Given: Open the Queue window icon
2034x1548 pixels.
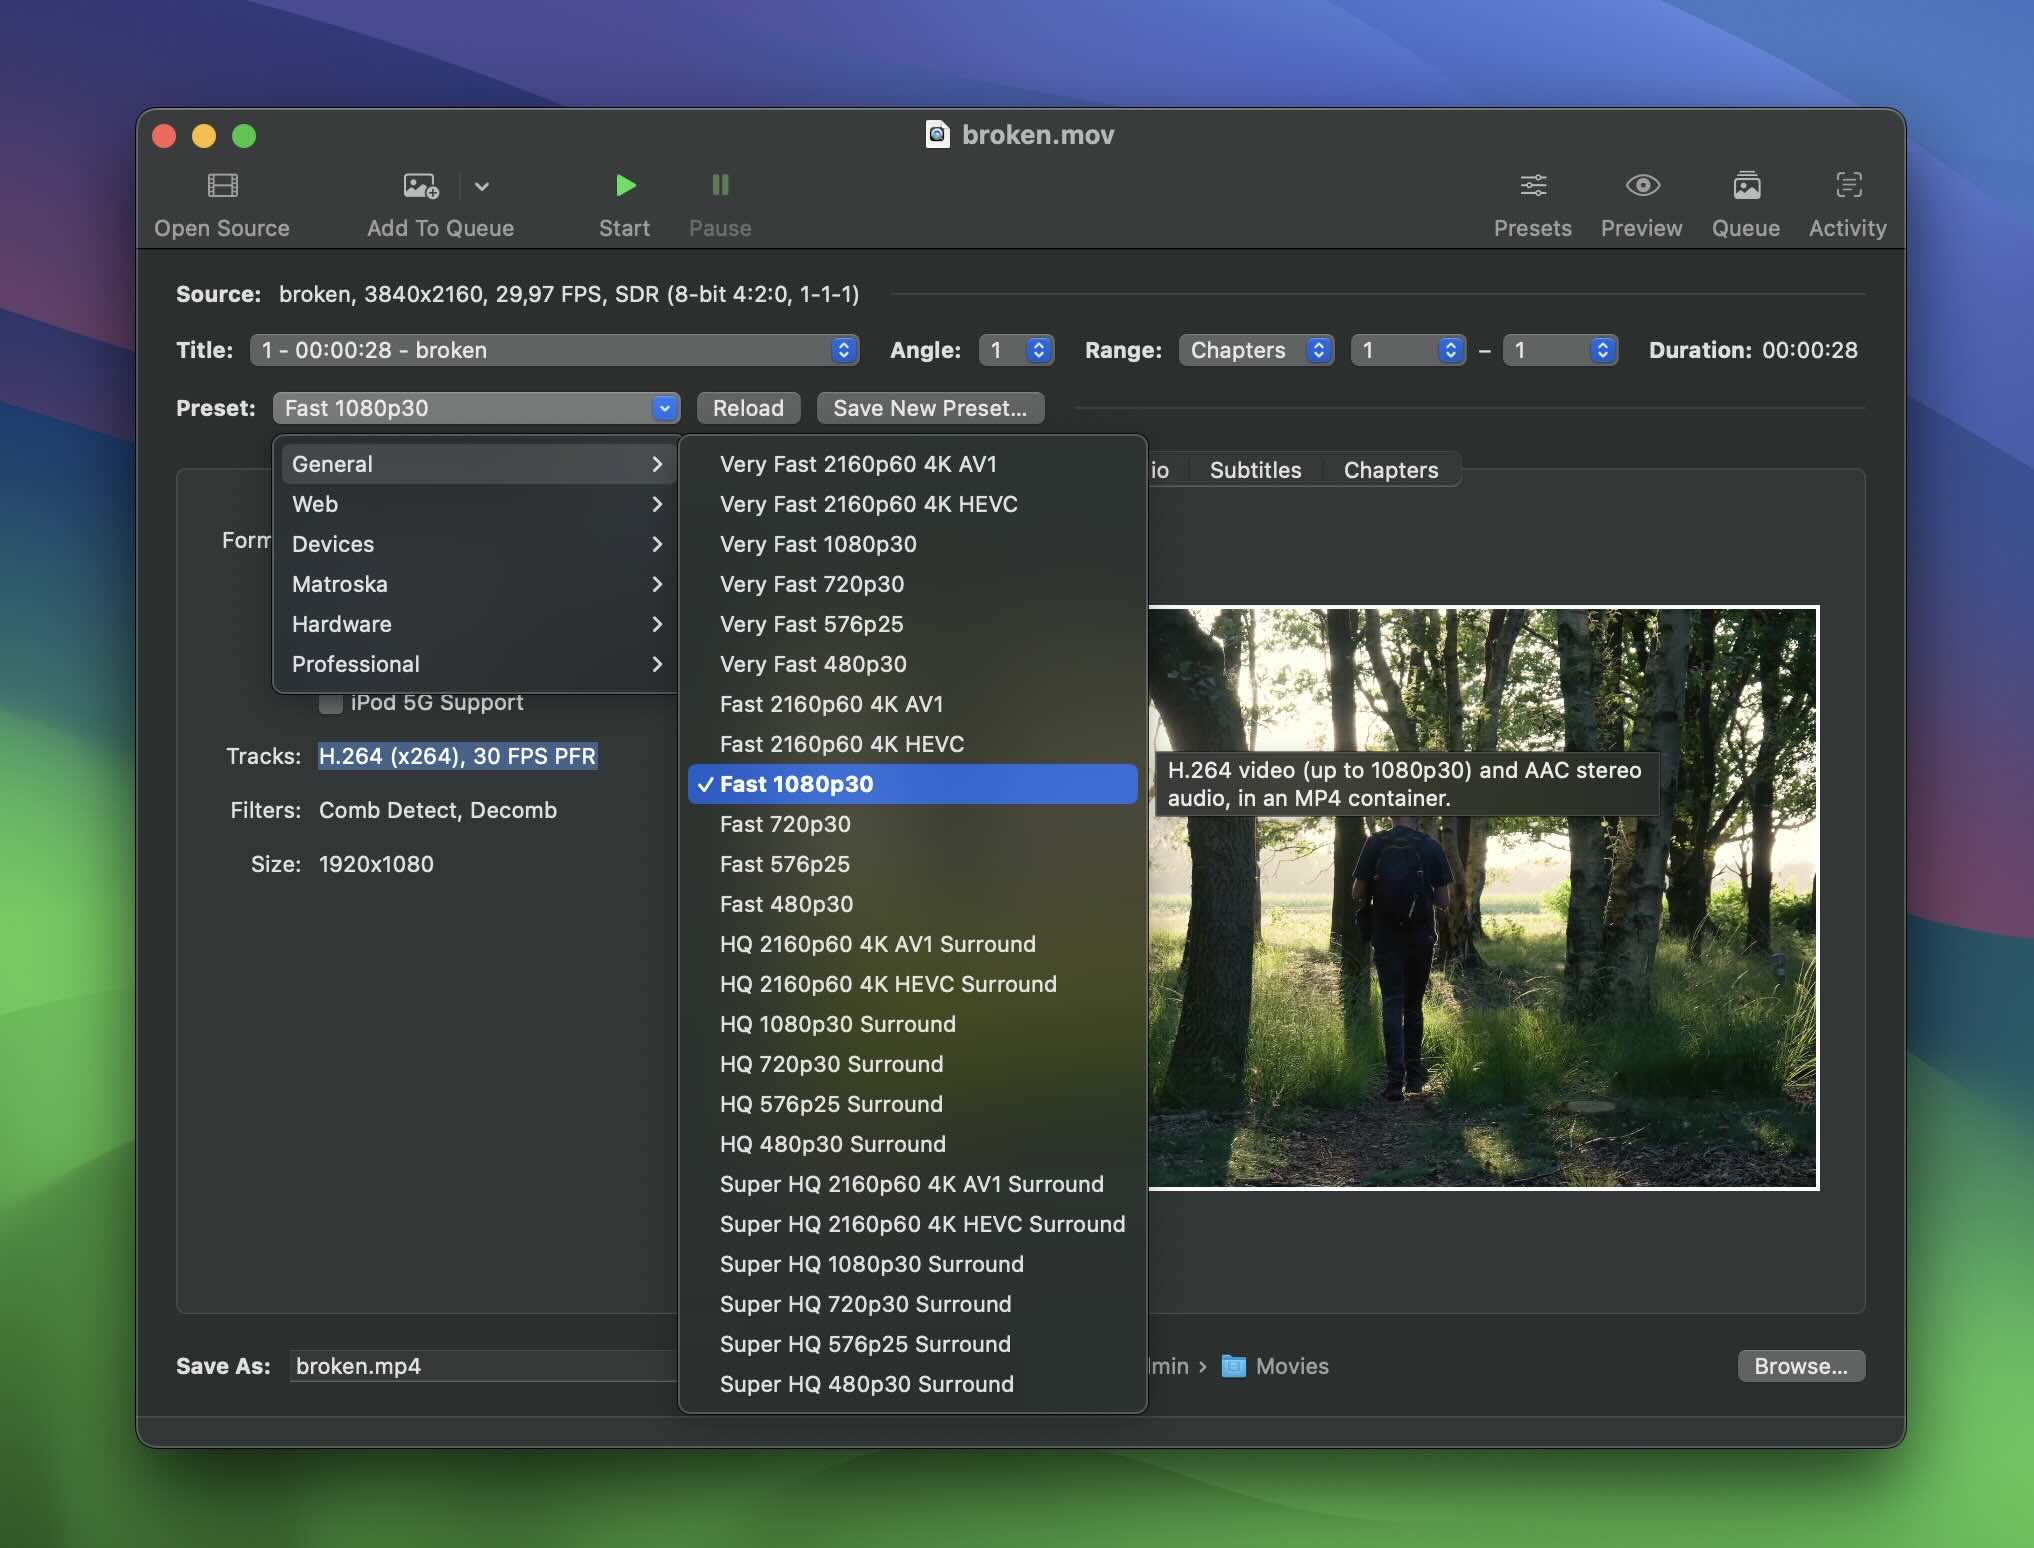Looking at the screenshot, I should (x=1747, y=186).
